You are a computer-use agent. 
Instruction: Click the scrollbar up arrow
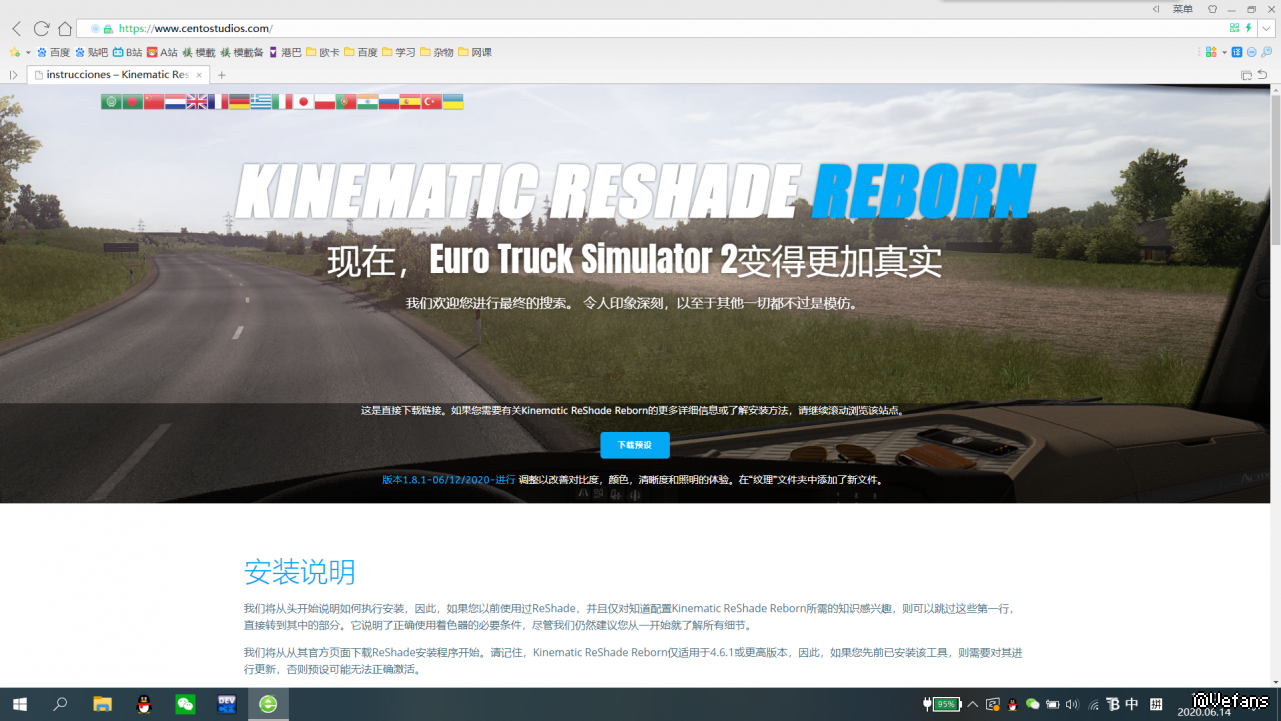[1275, 90]
